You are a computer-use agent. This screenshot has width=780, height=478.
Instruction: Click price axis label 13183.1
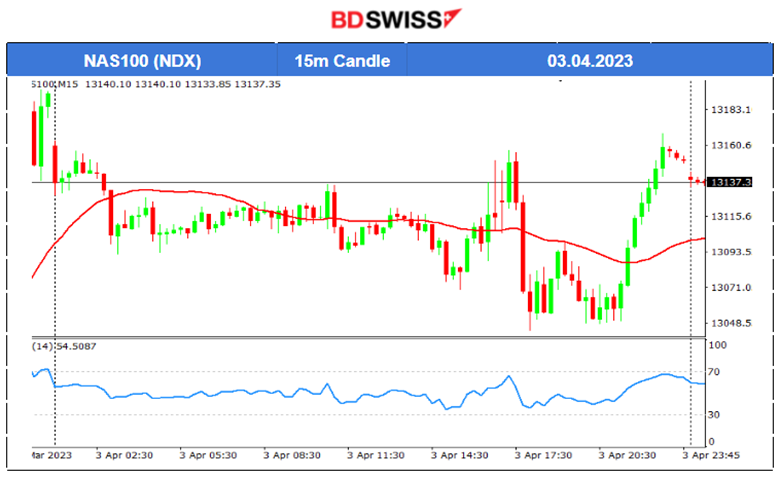pyautogui.click(x=731, y=110)
